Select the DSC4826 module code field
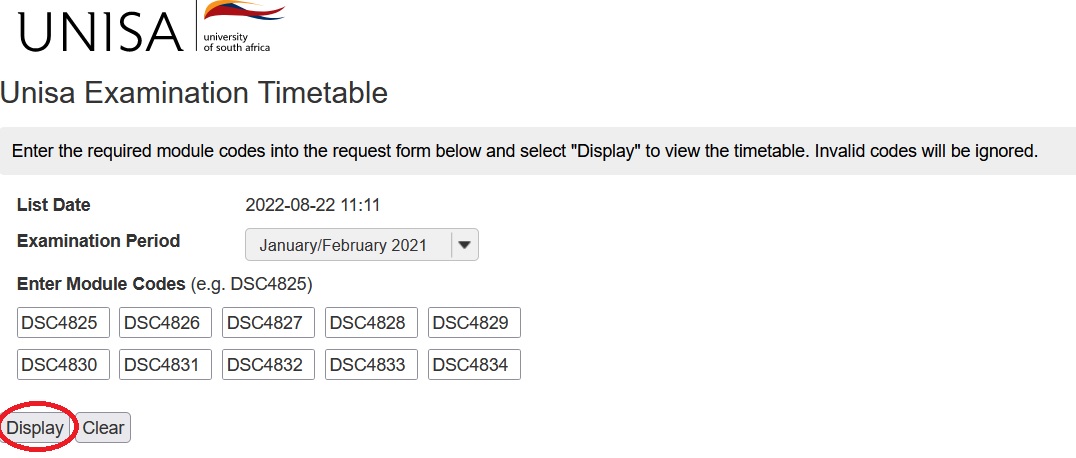Image resolution: width=1076 pixels, height=458 pixels. [x=166, y=323]
